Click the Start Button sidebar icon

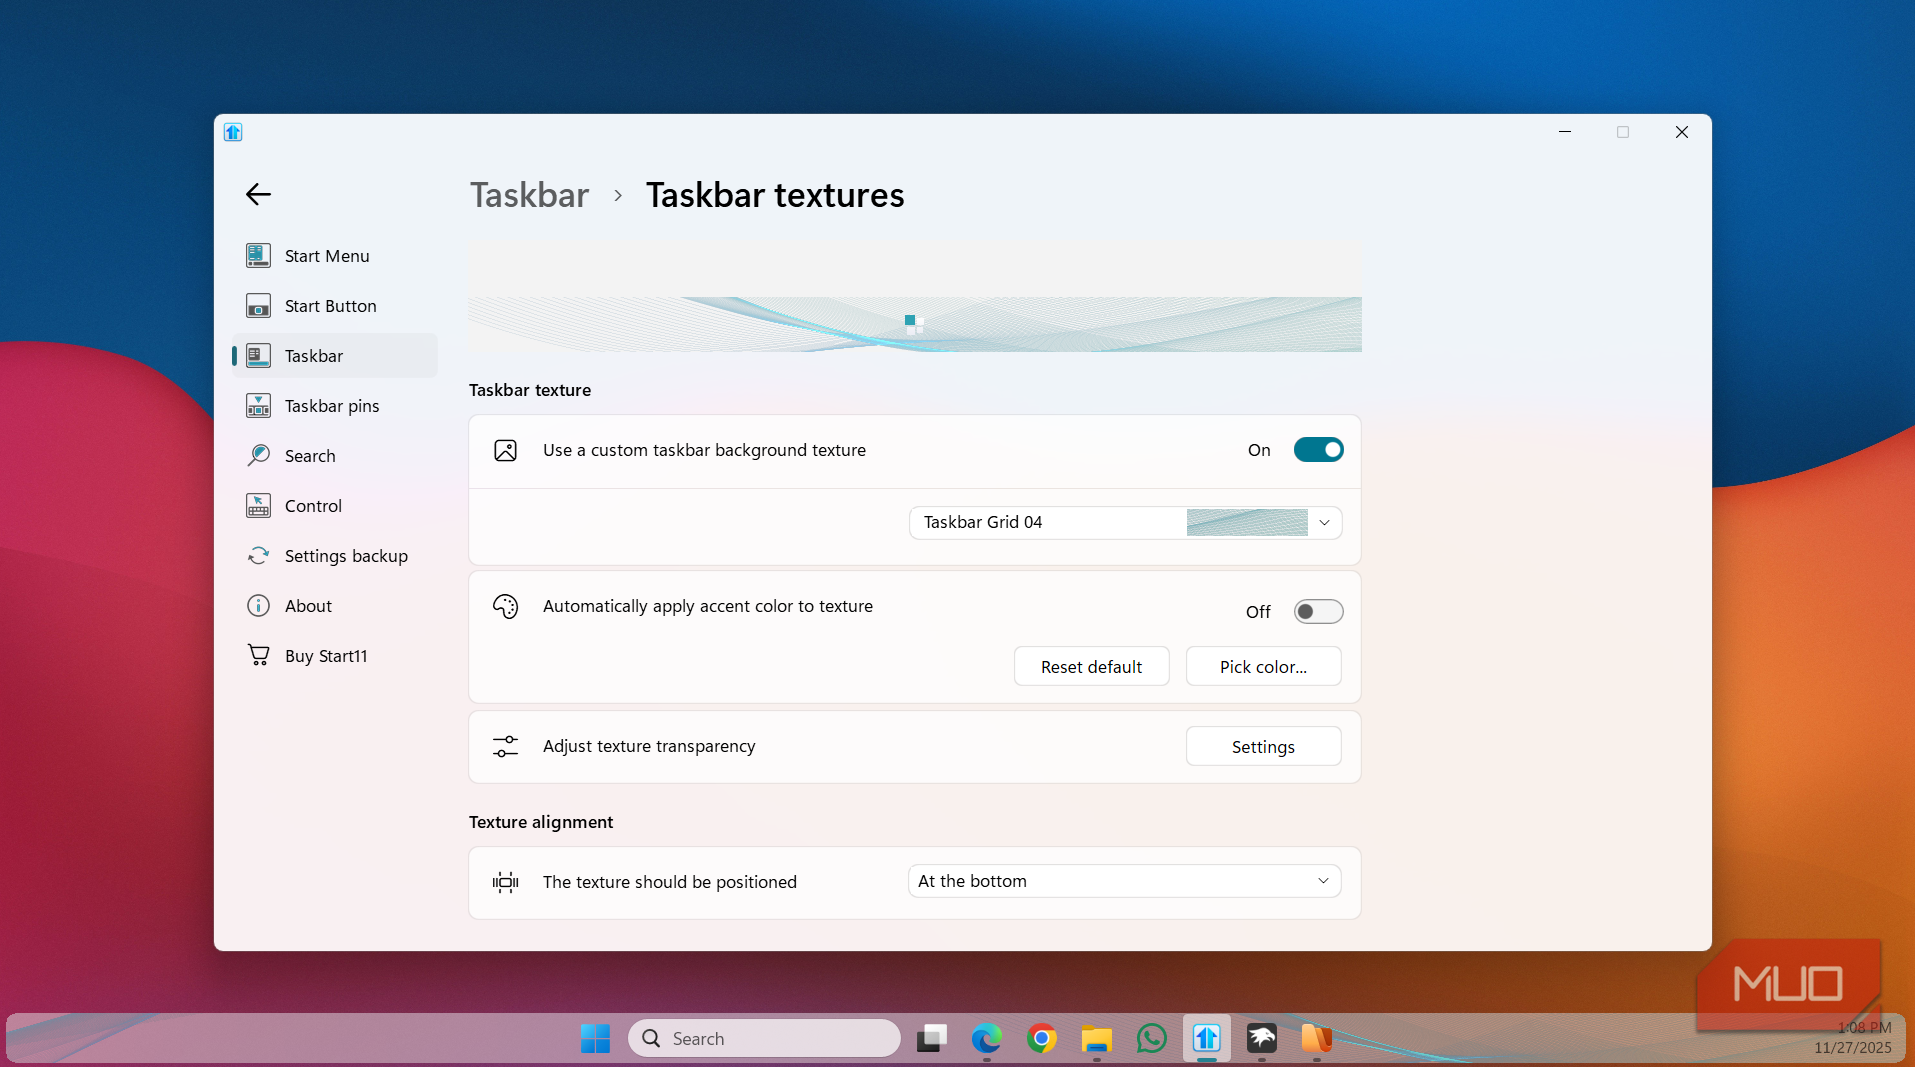tap(258, 306)
